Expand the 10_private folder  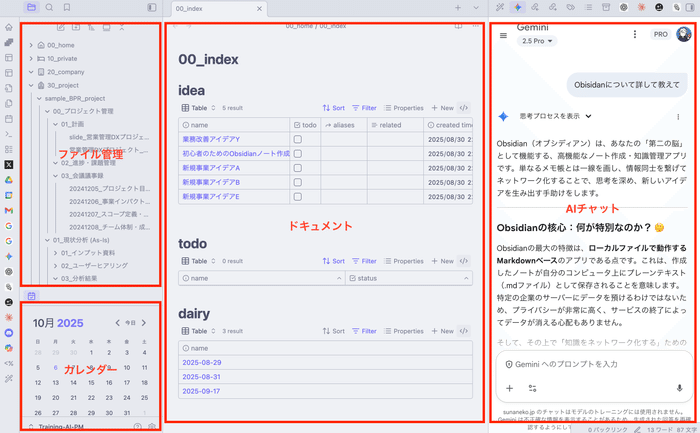pyautogui.click(x=31, y=58)
